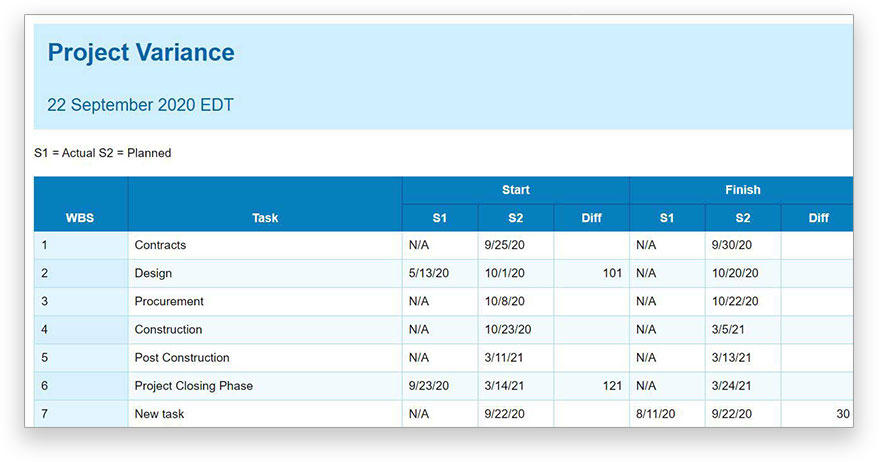Click the "S1 = Actual S2 = Planned" legend
Viewport: 878px width, 462px height.
tap(102, 153)
